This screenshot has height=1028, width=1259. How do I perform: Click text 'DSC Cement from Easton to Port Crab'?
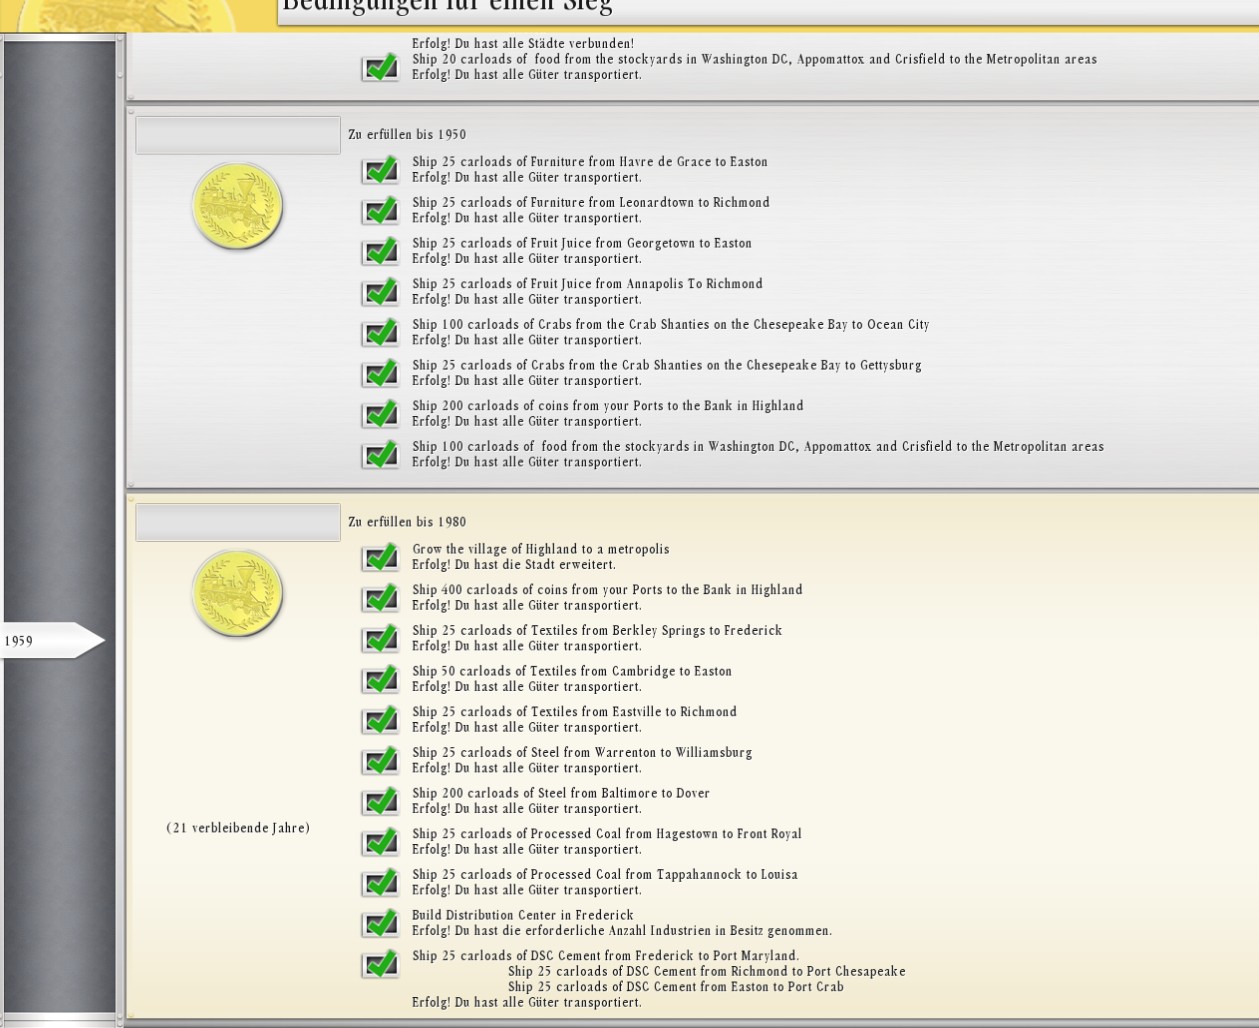735,987
